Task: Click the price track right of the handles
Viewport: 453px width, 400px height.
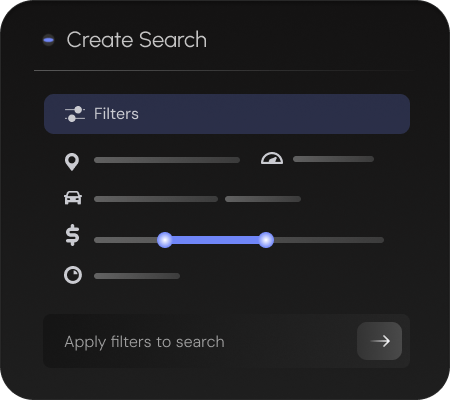Action: point(329,240)
